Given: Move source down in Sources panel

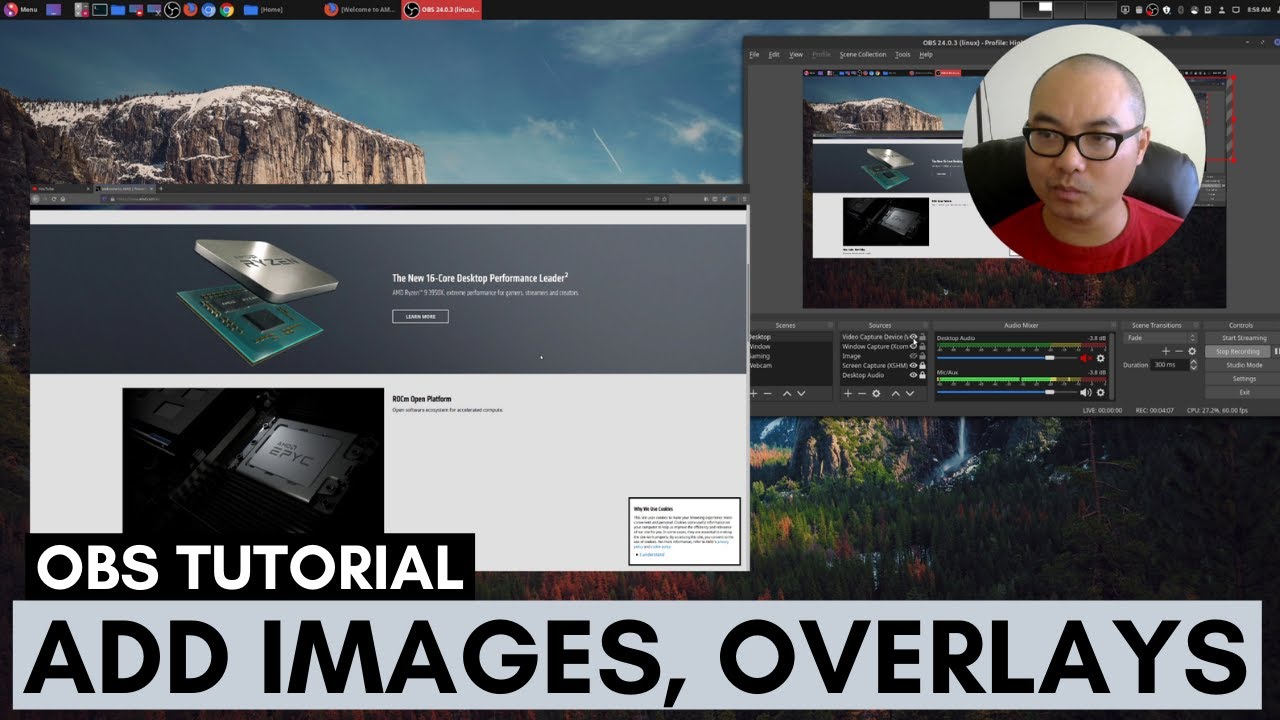Looking at the screenshot, I should click(910, 394).
